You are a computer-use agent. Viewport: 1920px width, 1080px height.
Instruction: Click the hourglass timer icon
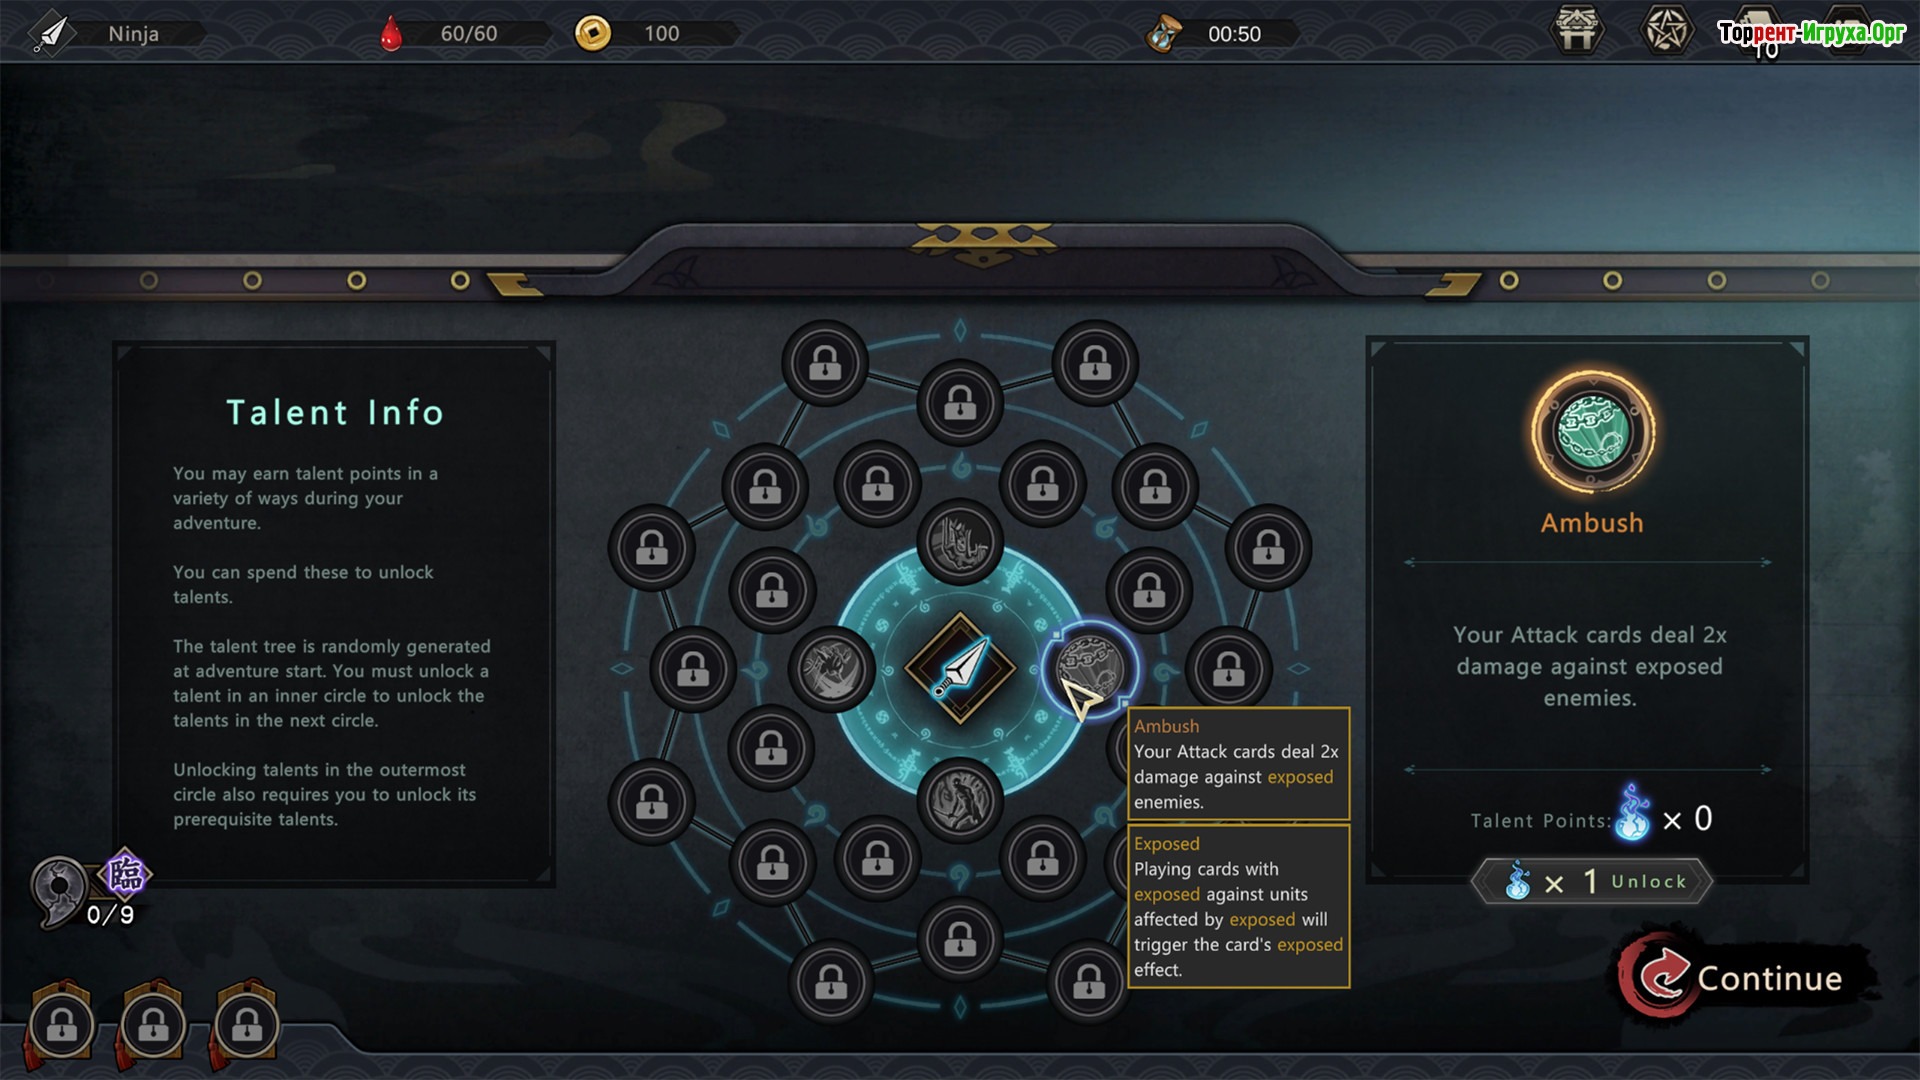[x=1163, y=34]
